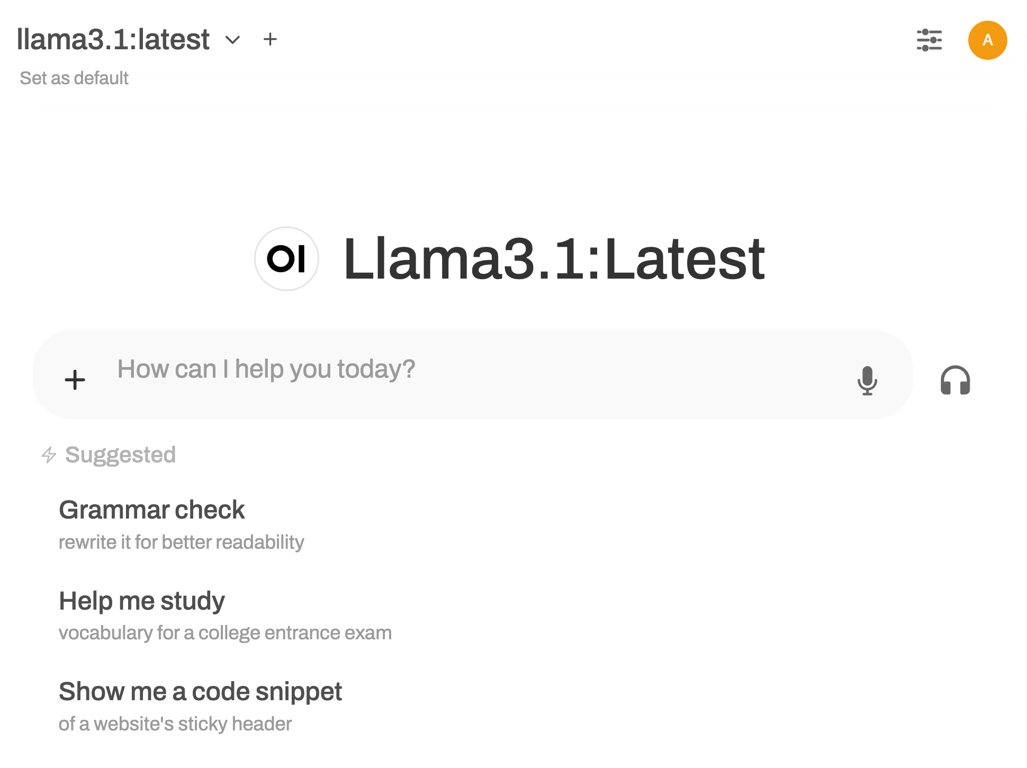Open the attach file plus icon in chat input
The width and height of the screenshot is (1027, 768).
(74, 380)
